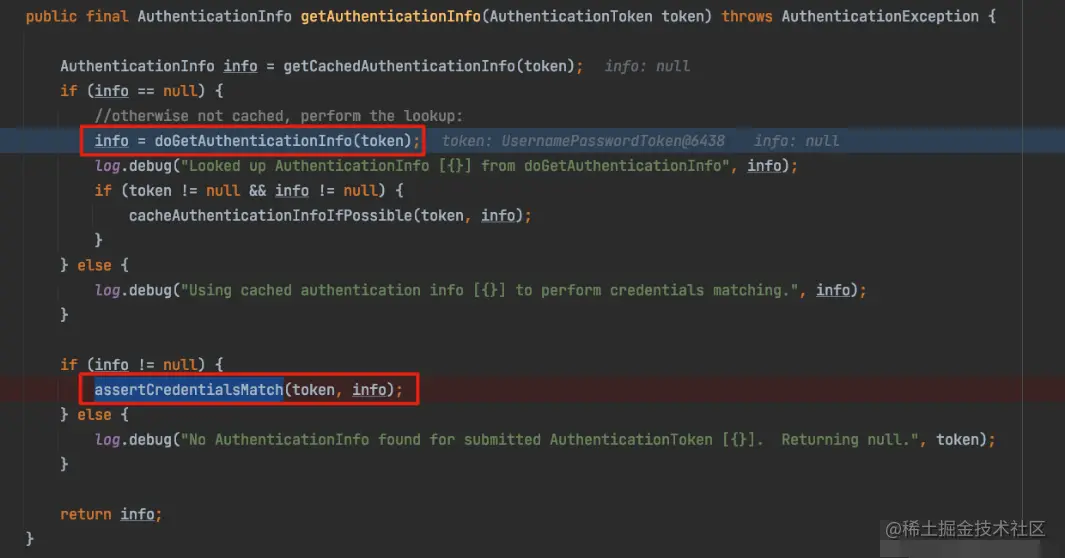
Task: Click the info == null condition
Action: [x=145, y=91]
